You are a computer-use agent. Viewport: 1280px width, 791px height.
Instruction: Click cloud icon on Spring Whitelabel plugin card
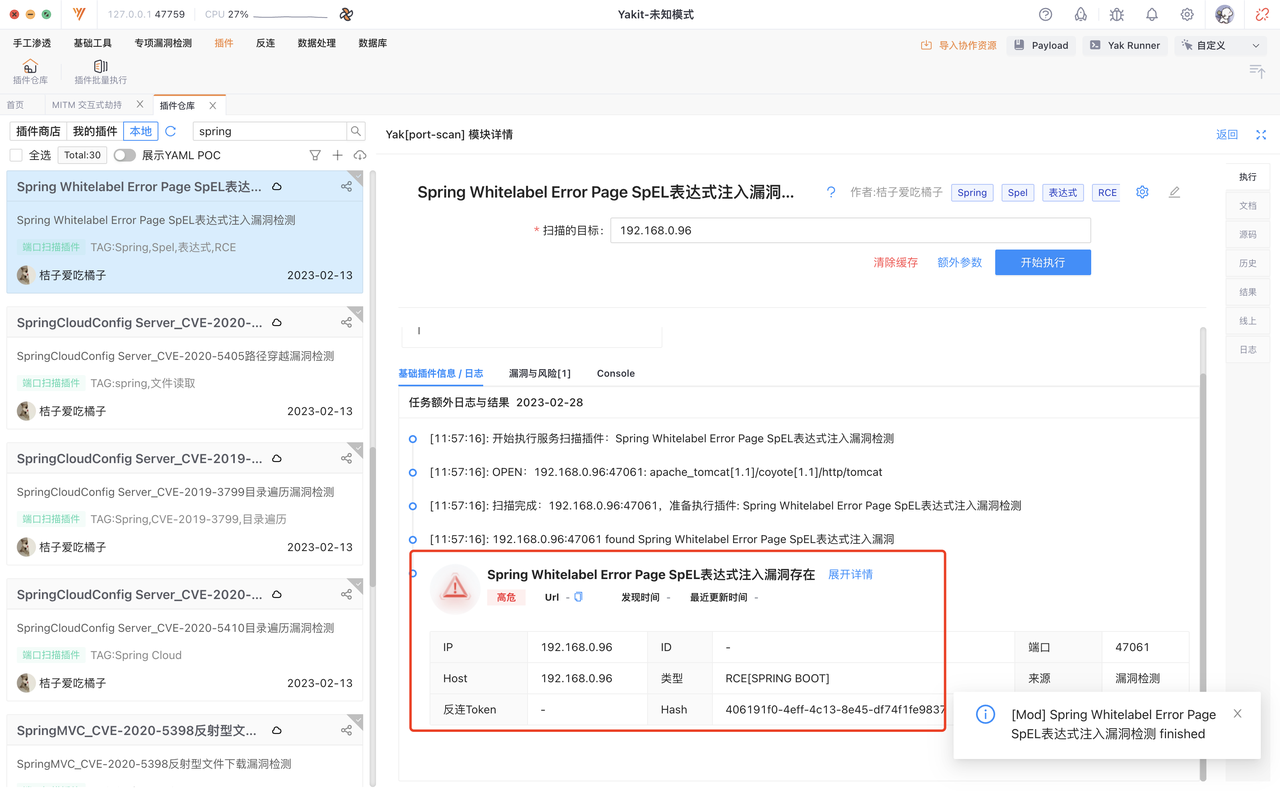[x=277, y=187]
